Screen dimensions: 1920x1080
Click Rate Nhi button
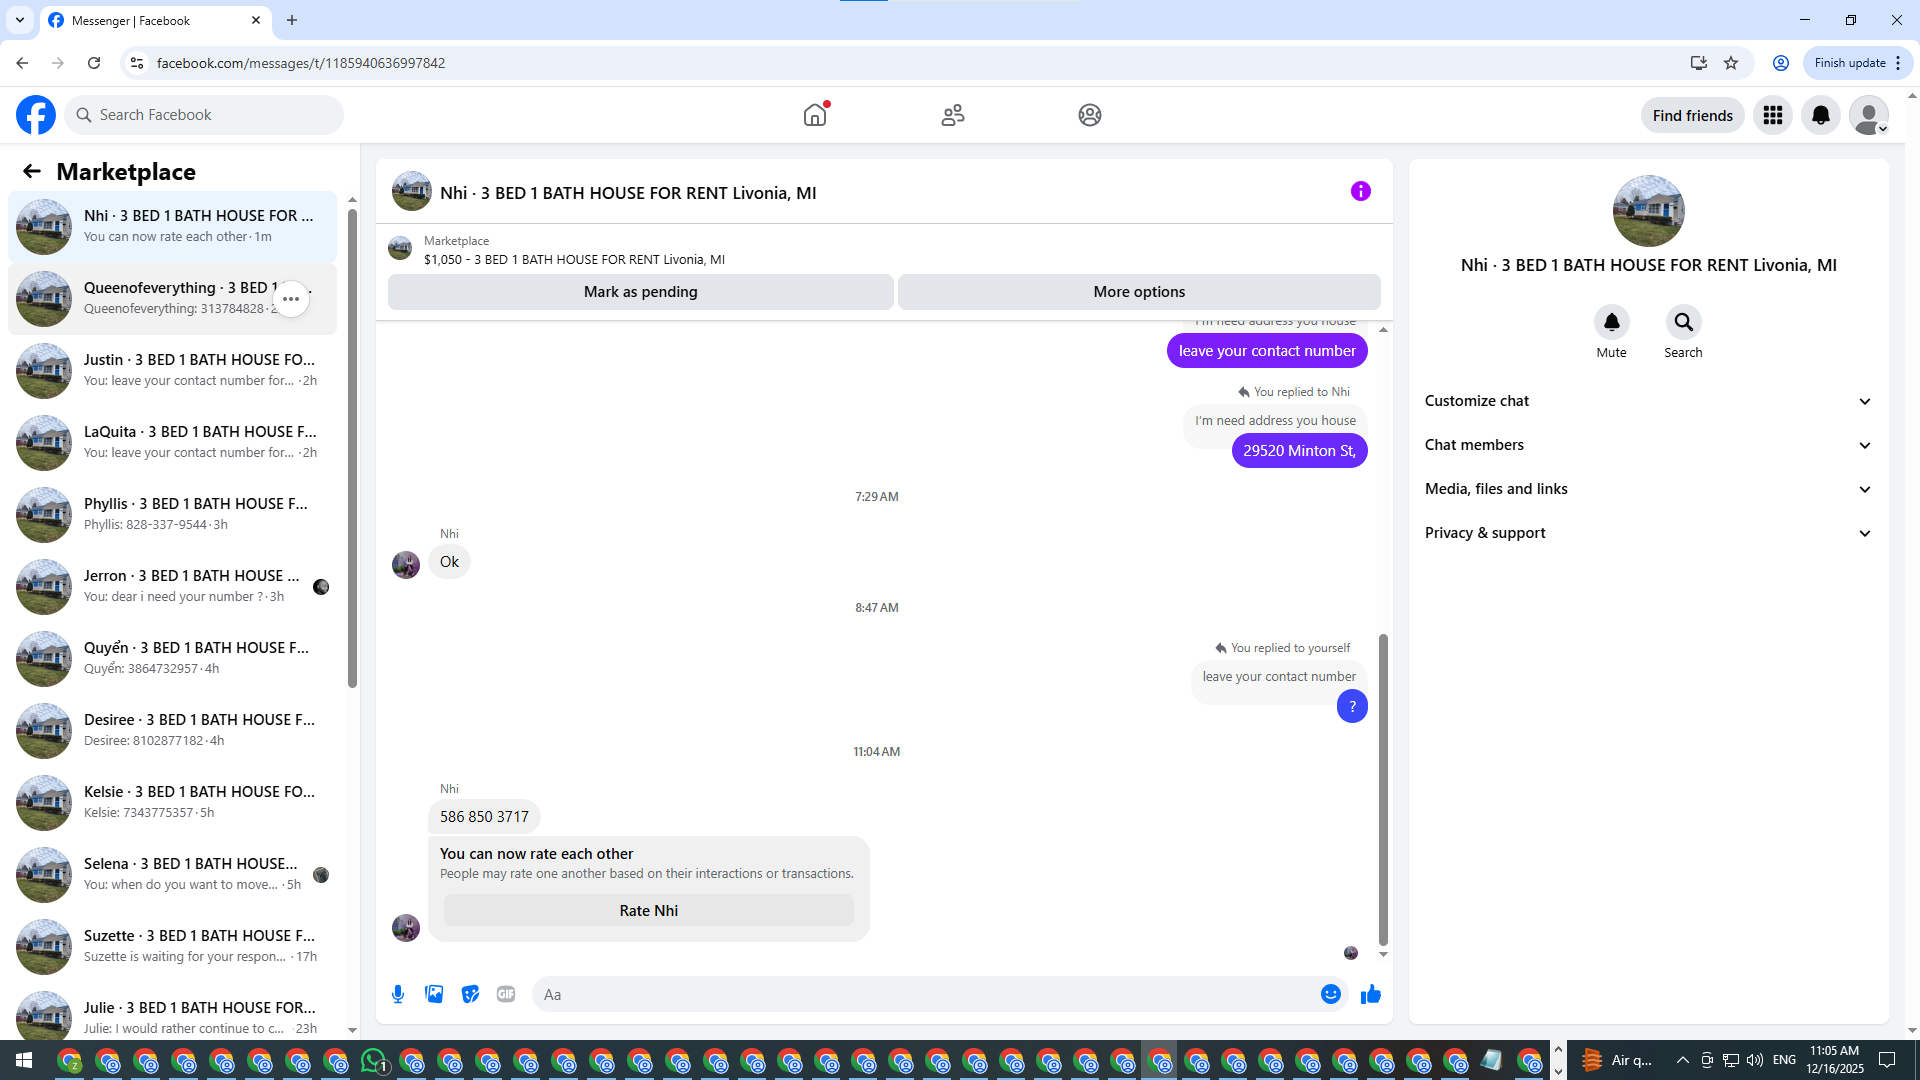(x=649, y=911)
